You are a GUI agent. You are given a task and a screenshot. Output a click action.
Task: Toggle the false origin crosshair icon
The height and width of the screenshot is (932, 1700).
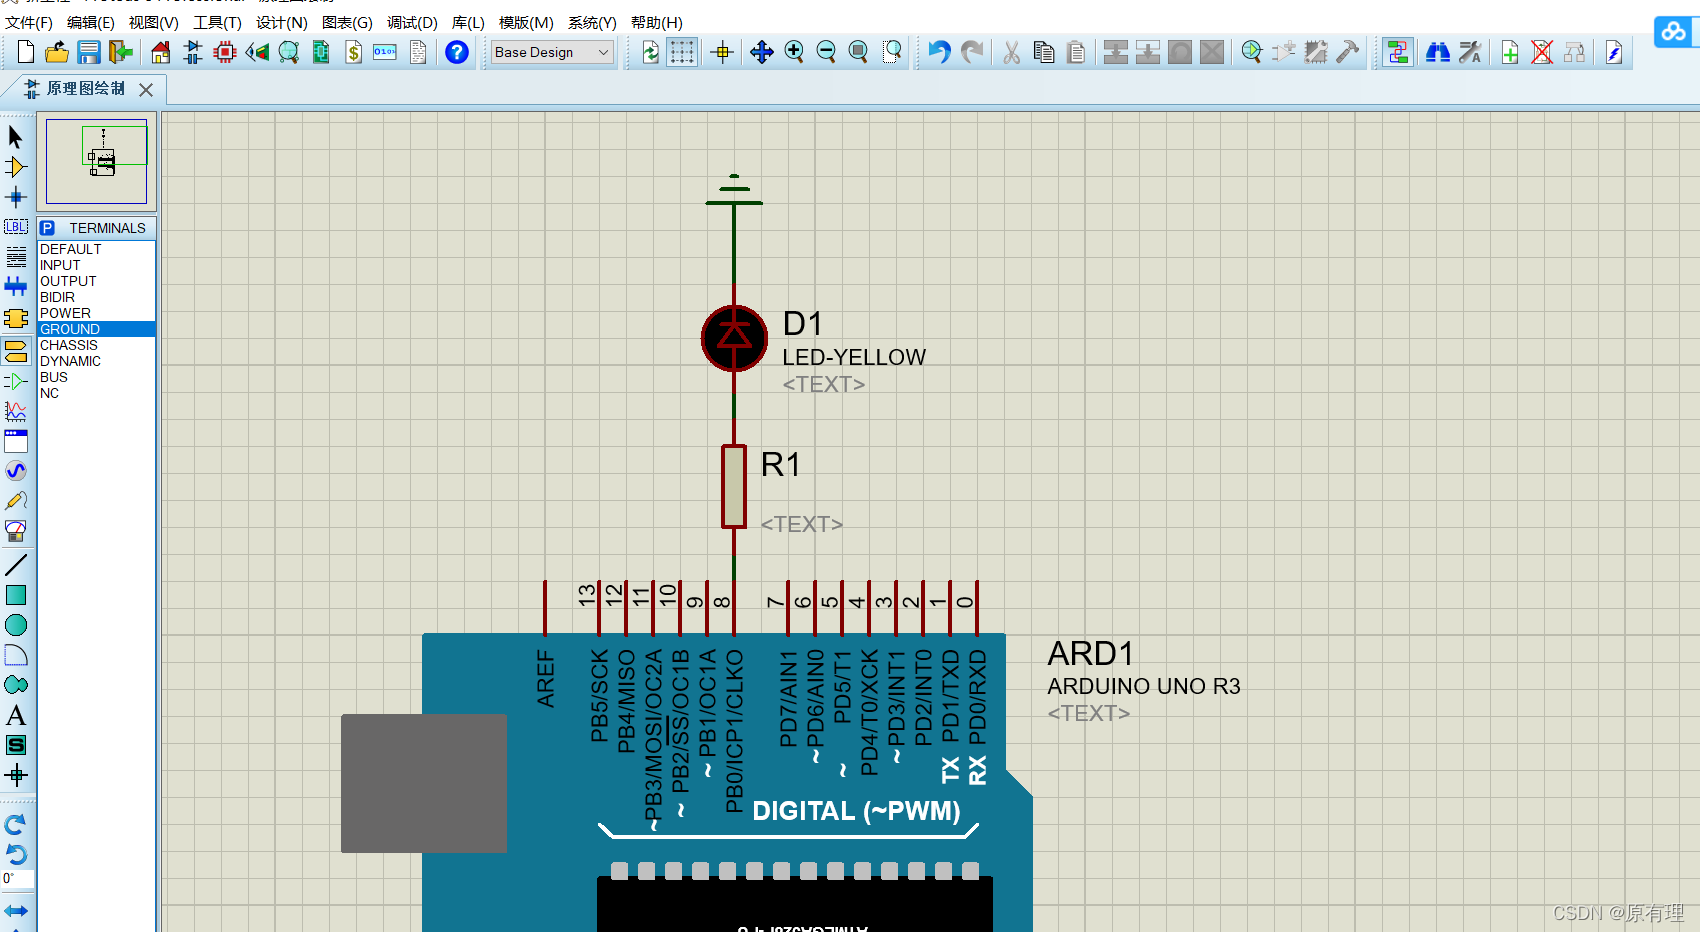tap(722, 52)
